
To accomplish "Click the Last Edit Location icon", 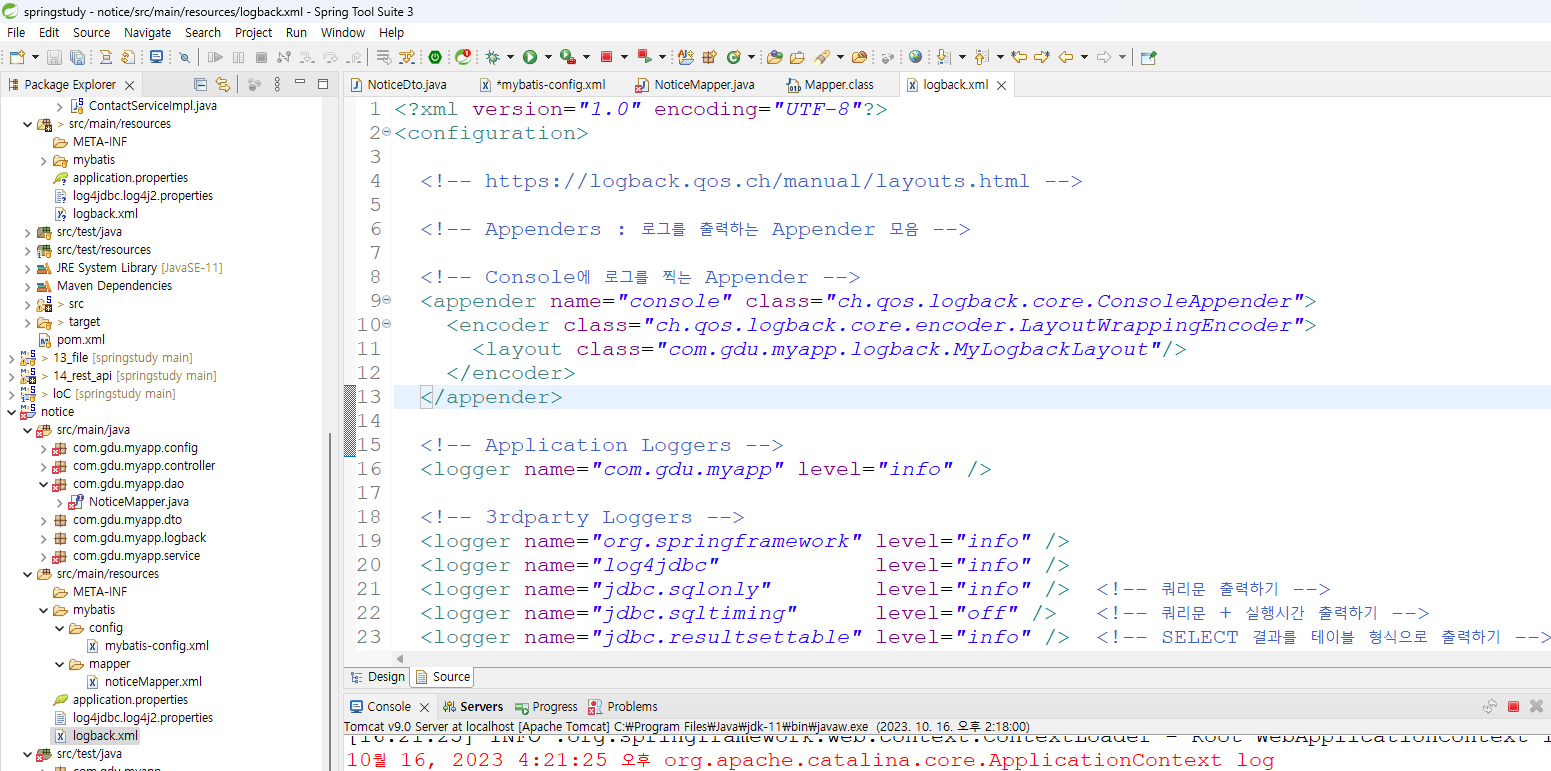I will [1019, 57].
